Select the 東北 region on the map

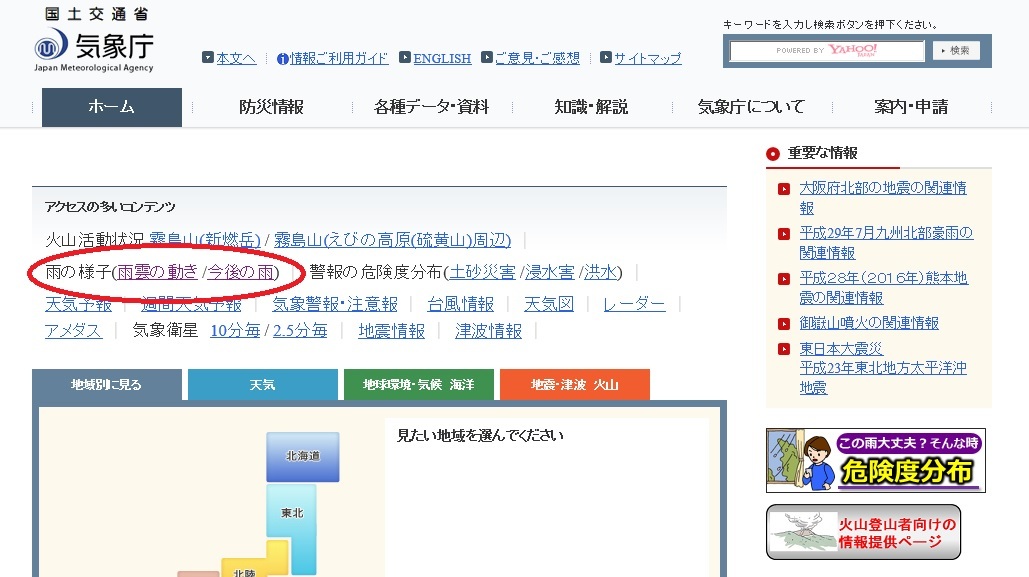coord(291,512)
